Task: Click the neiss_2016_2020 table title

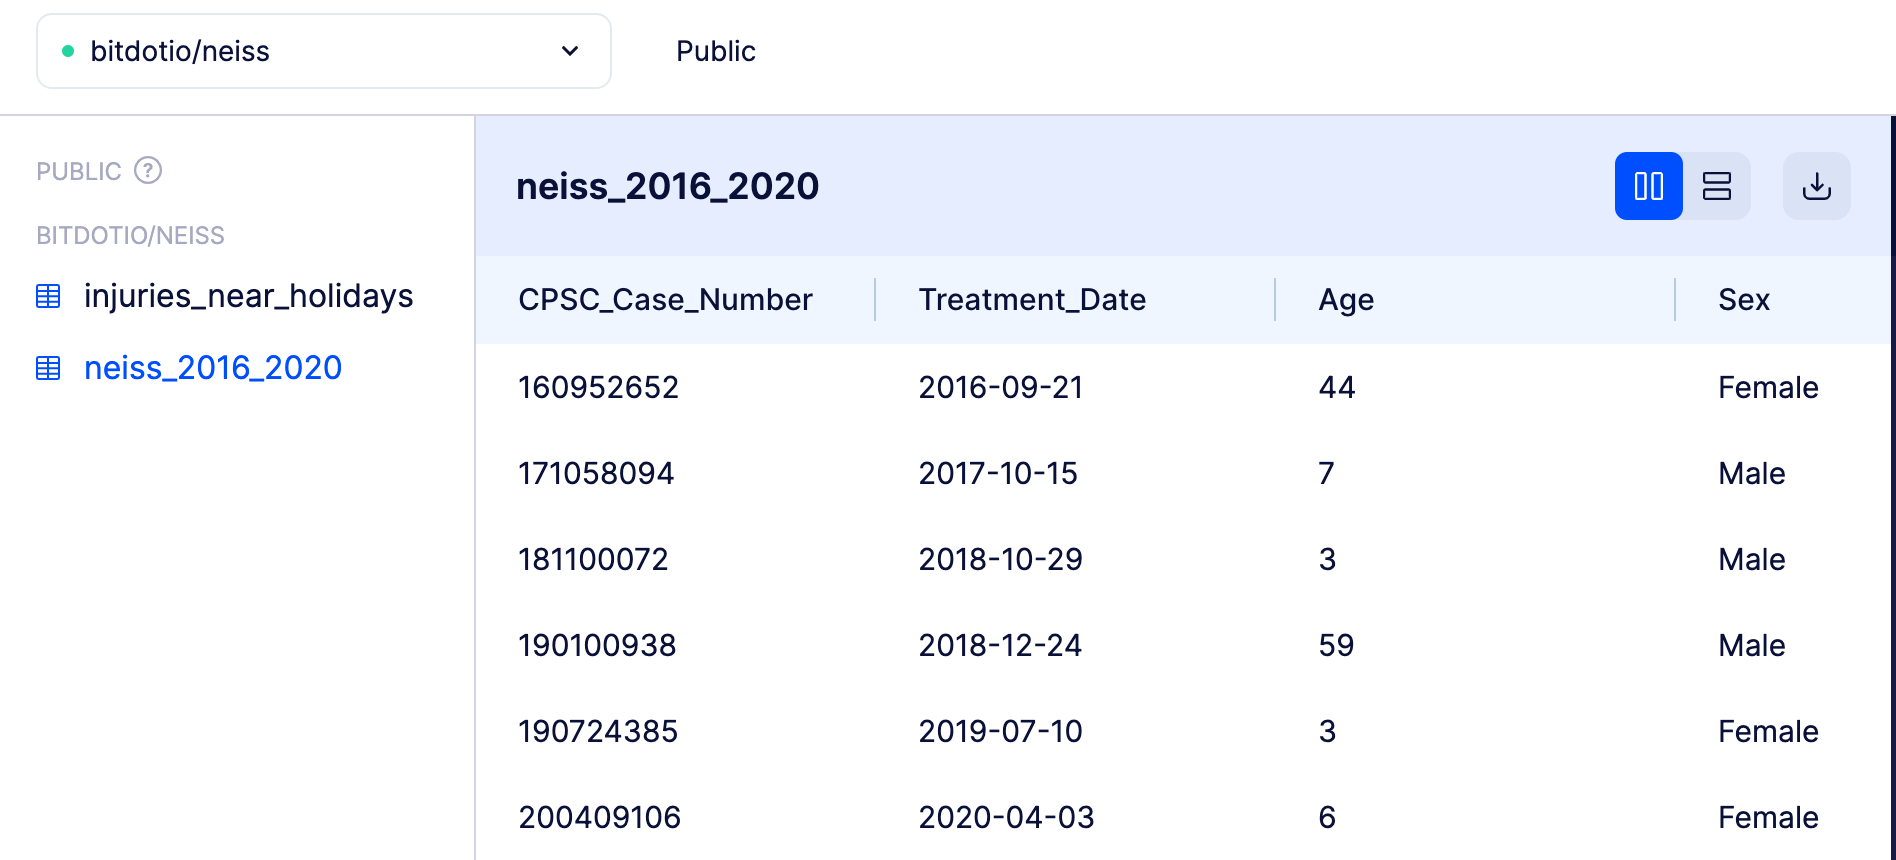Action: point(667,186)
